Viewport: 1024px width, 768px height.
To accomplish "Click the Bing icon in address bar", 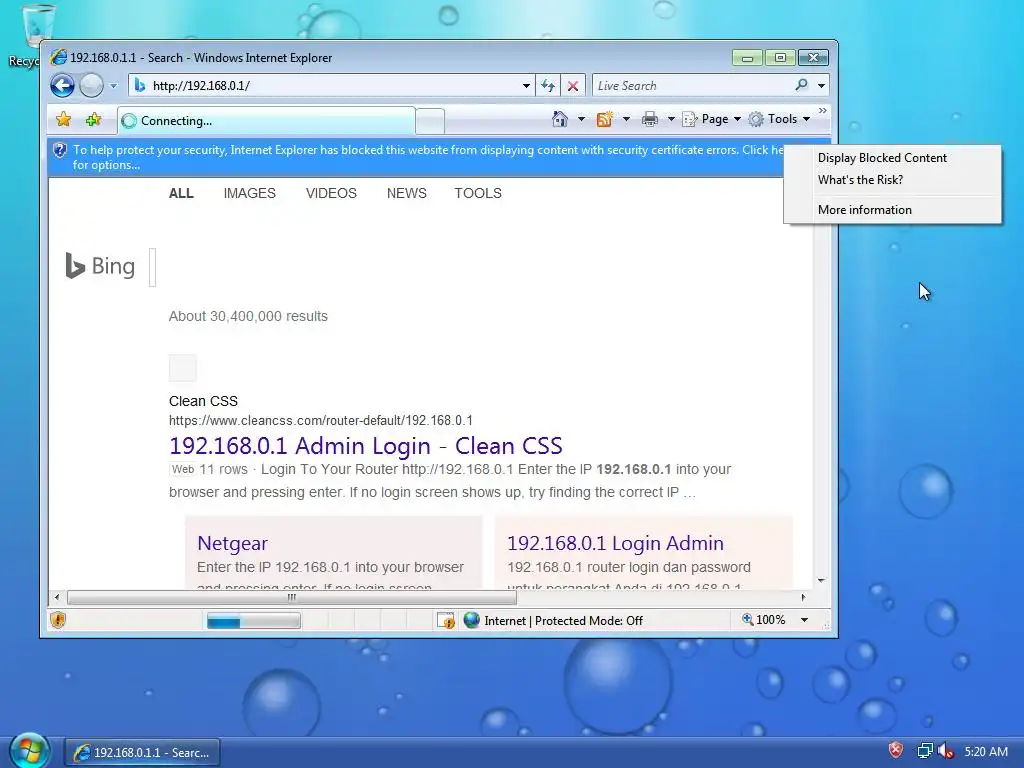I will 140,85.
